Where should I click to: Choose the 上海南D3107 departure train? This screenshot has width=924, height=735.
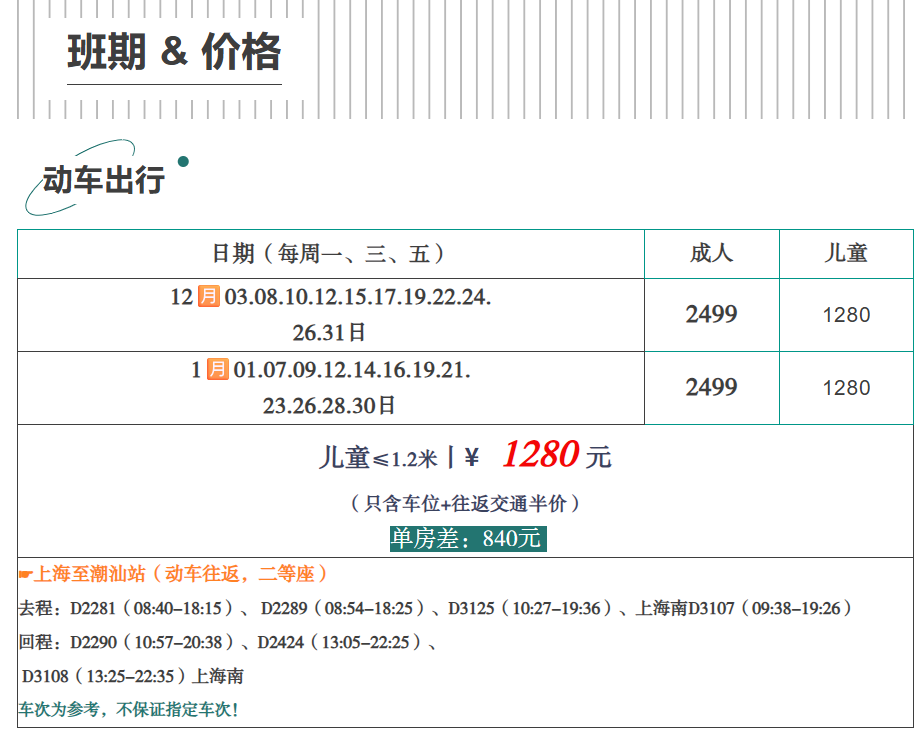coord(743,608)
